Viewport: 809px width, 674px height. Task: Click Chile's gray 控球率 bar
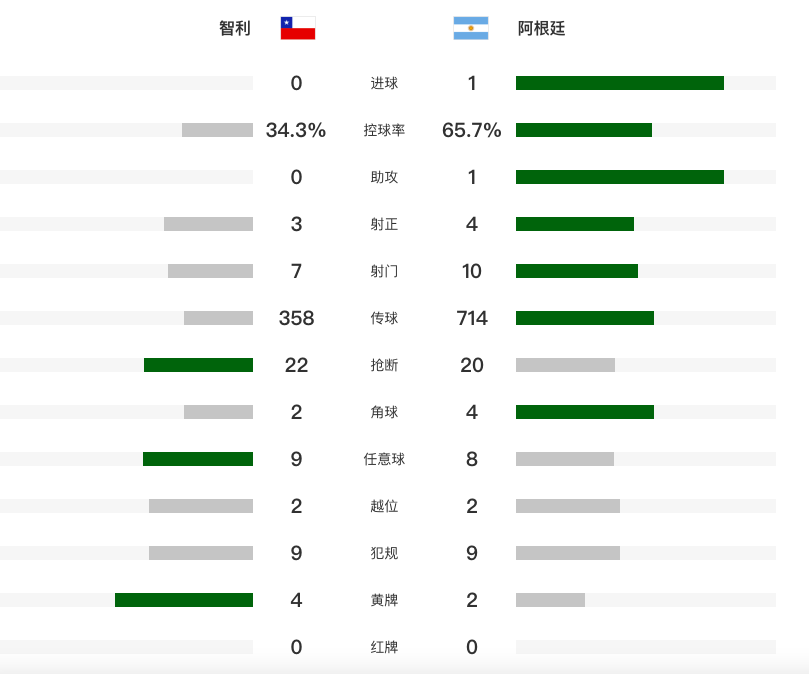point(217,130)
